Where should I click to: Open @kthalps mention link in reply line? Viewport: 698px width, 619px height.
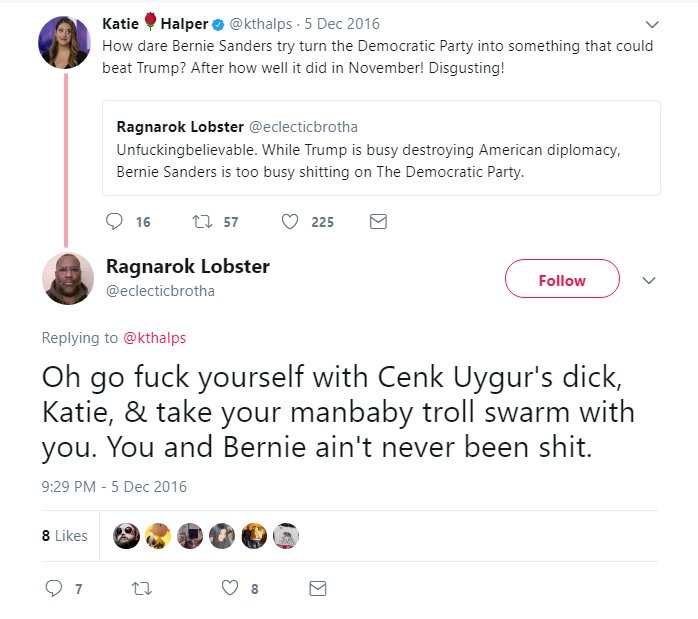point(154,338)
